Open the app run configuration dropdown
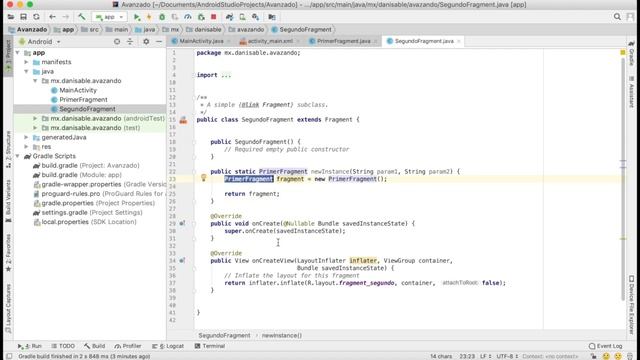Image resolution: width=640 pixels, height=360 pixels. [109, 17]
